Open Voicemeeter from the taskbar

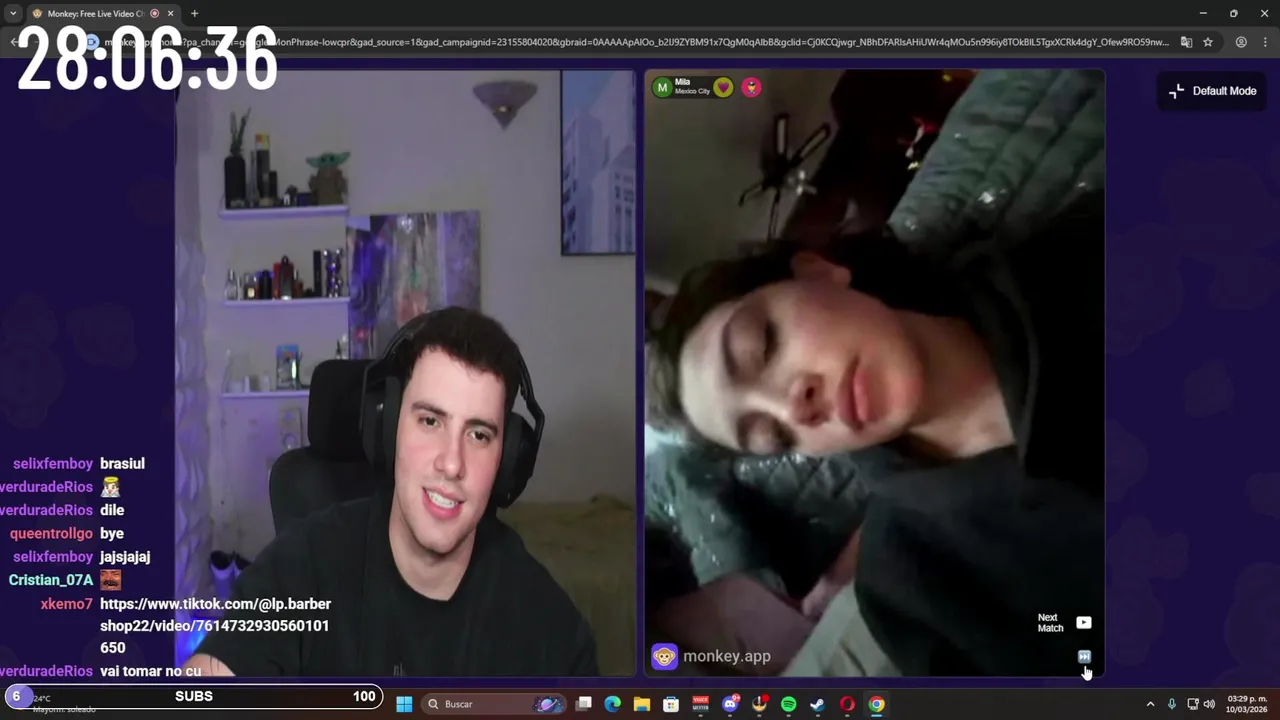pos(700,704)
